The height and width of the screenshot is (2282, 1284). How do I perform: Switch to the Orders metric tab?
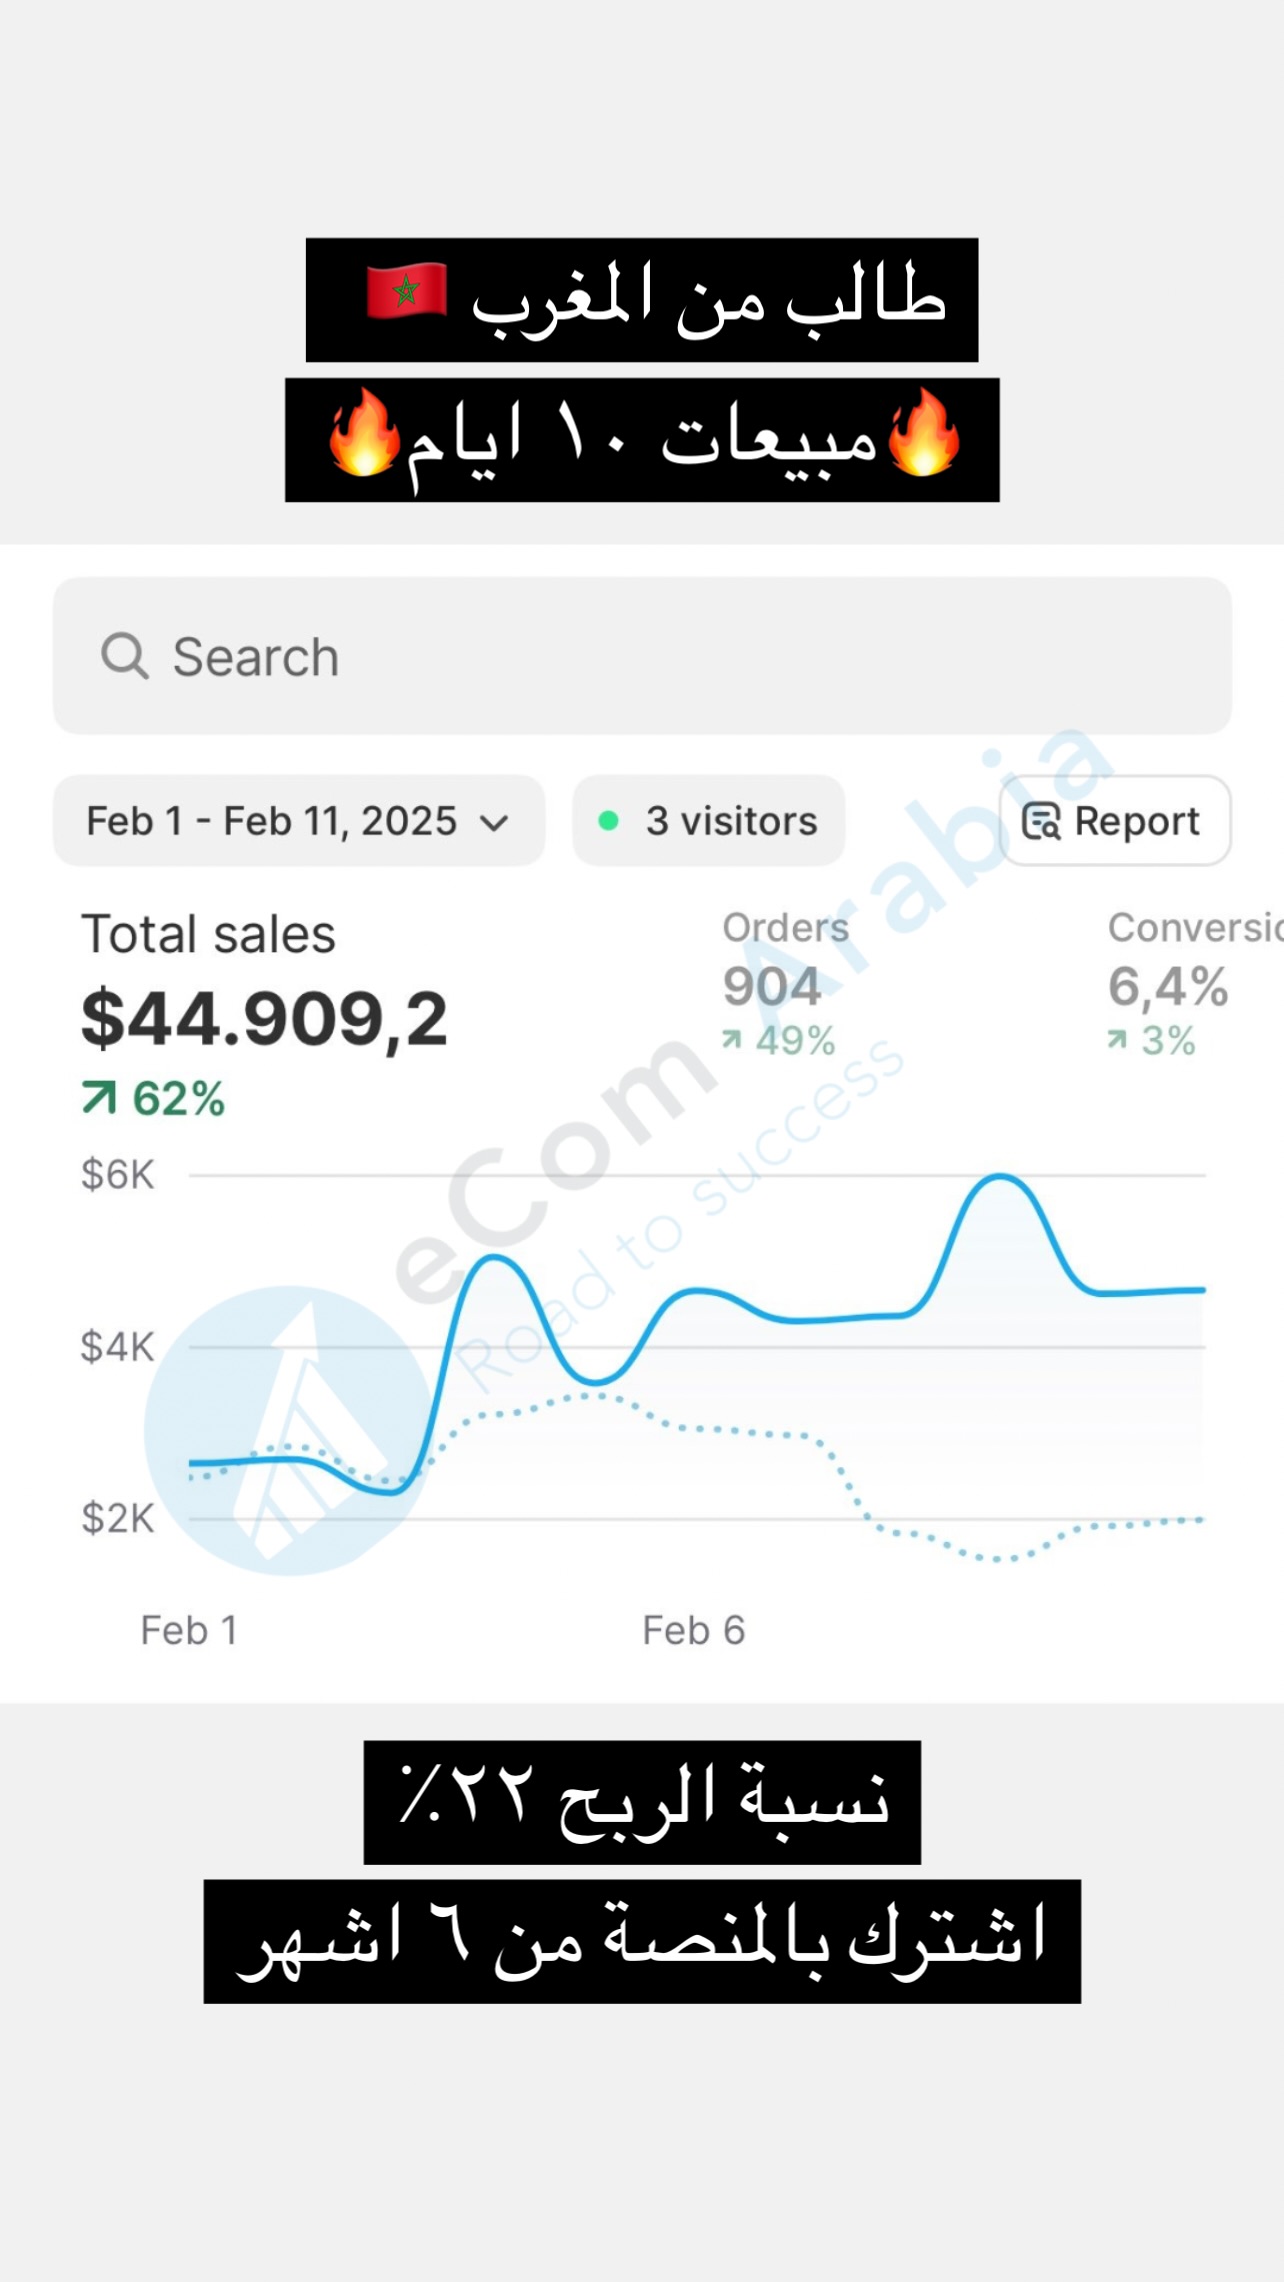[785, 928]
